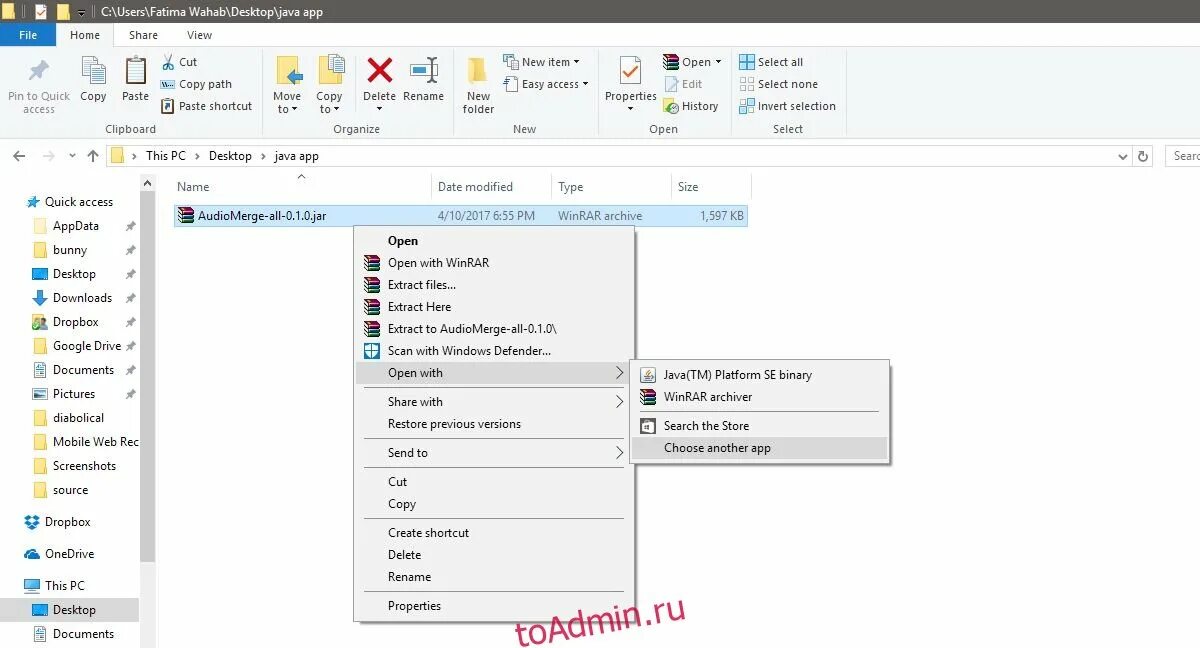1200x648 pixels.
Task: Click the Up one level arrow
Action: pos(93,156)
